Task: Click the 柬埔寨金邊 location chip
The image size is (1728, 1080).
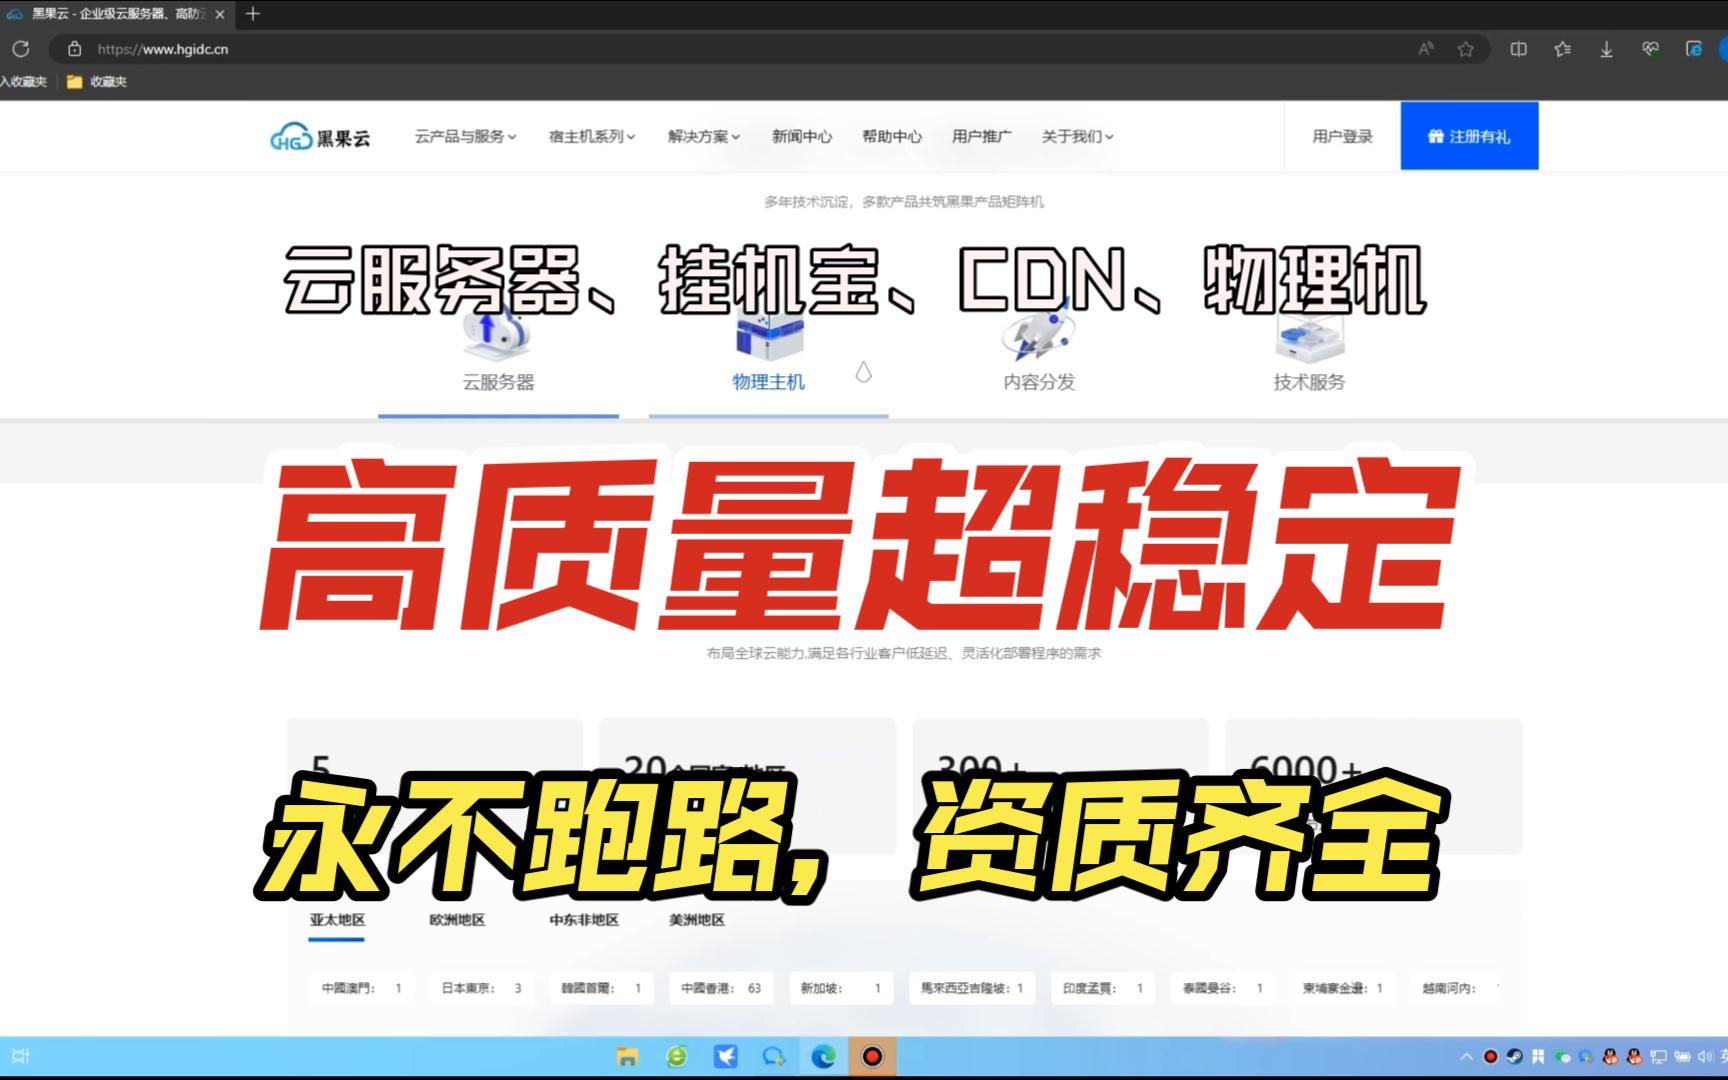Action: 1343,988
